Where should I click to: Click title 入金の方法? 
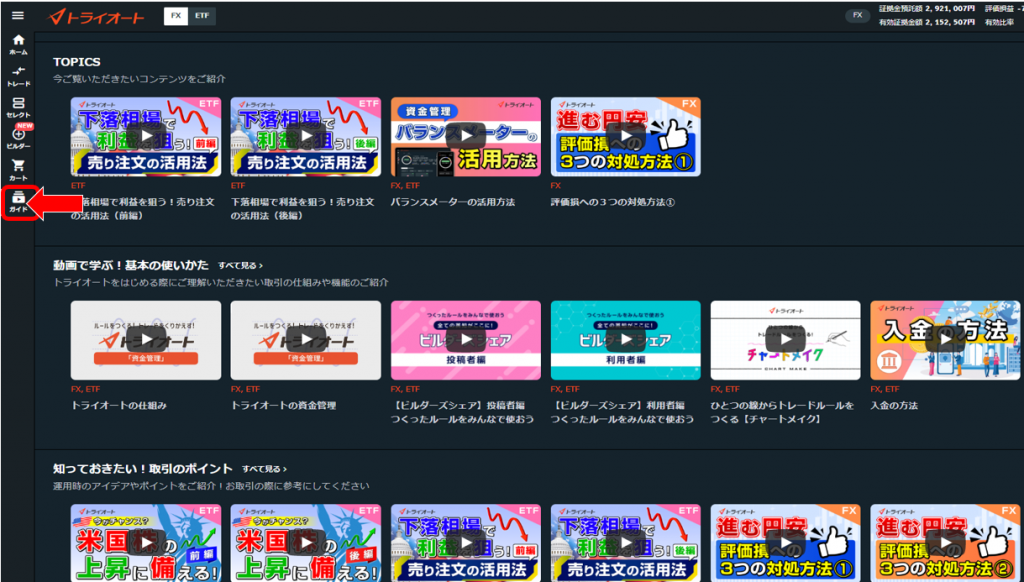894,406
